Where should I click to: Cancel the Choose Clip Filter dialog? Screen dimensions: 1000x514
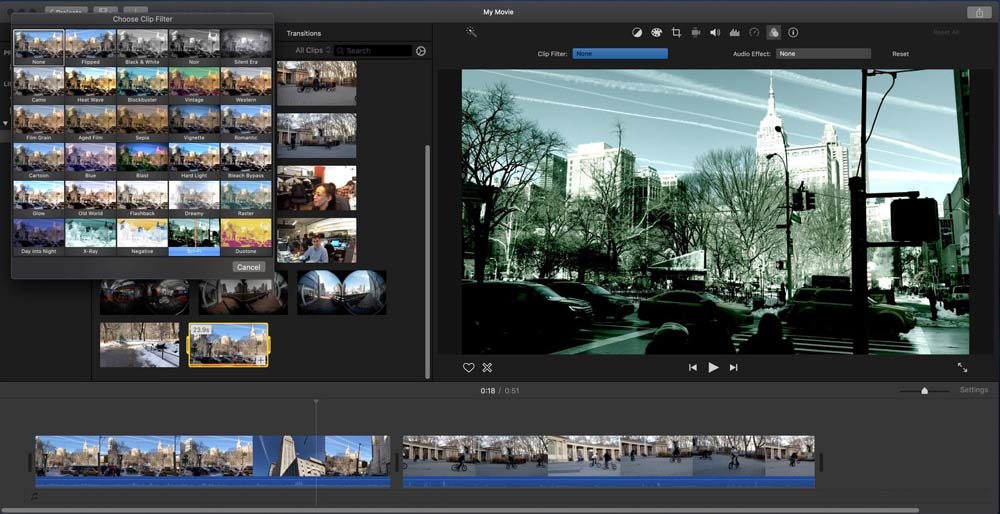pyautogui.click(x=249, y=267)
